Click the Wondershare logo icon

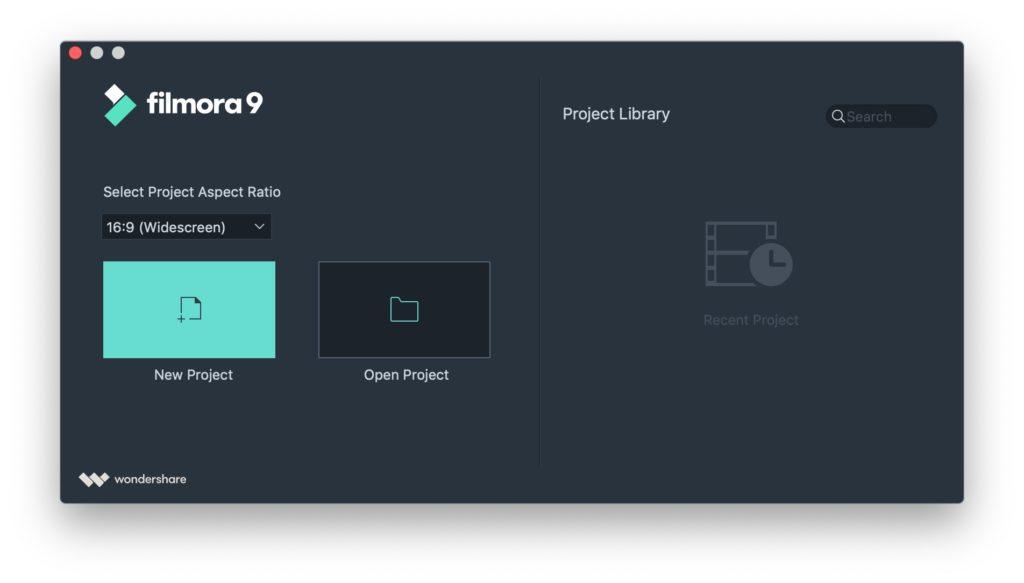(x=93, y=479)
